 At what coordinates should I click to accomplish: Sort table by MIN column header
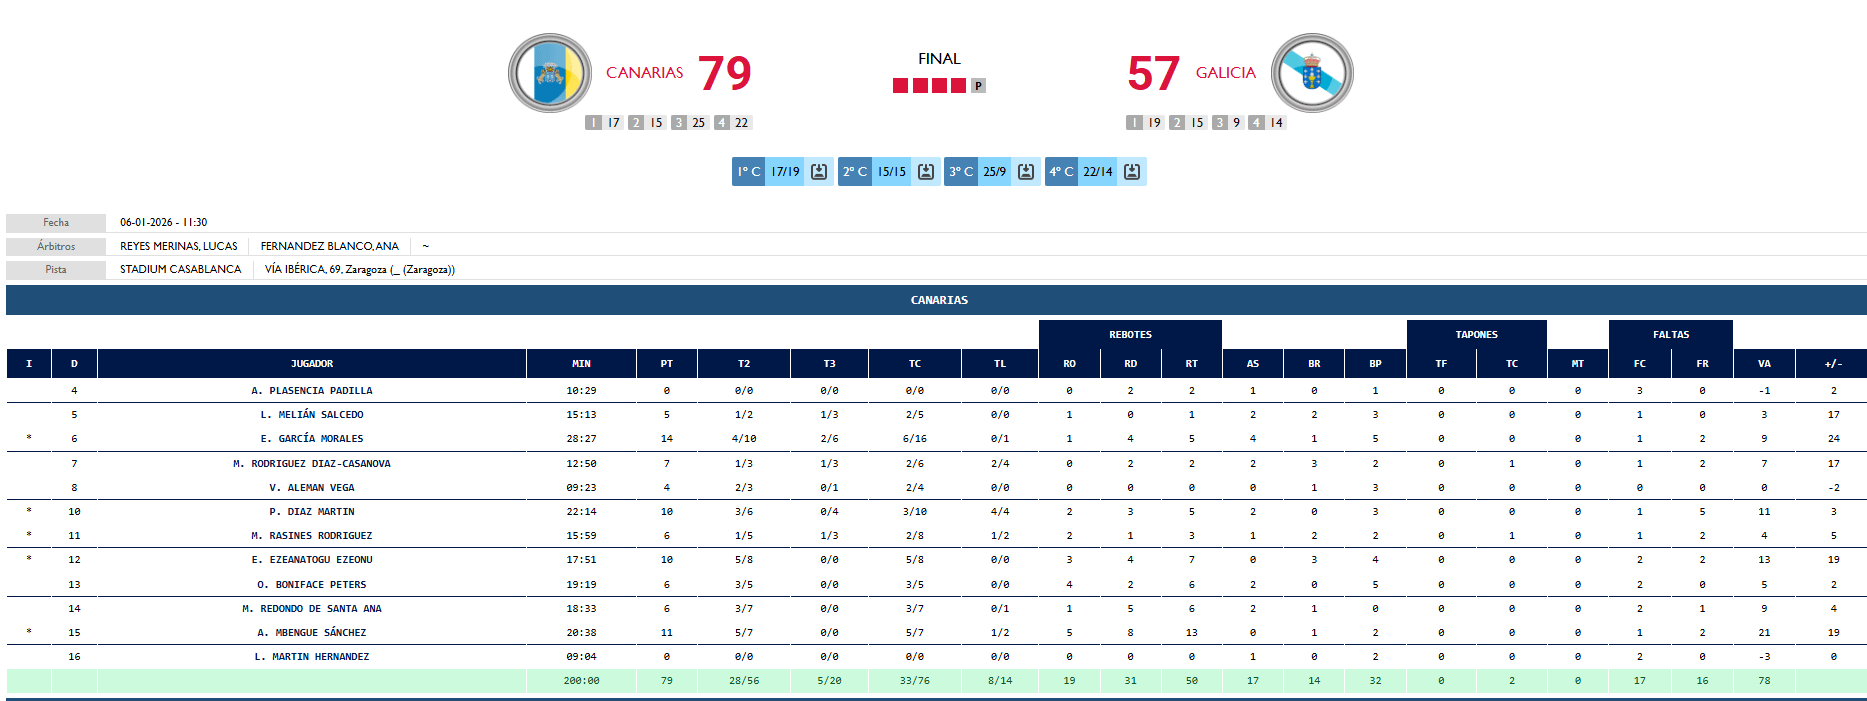[x=581, y=364]
